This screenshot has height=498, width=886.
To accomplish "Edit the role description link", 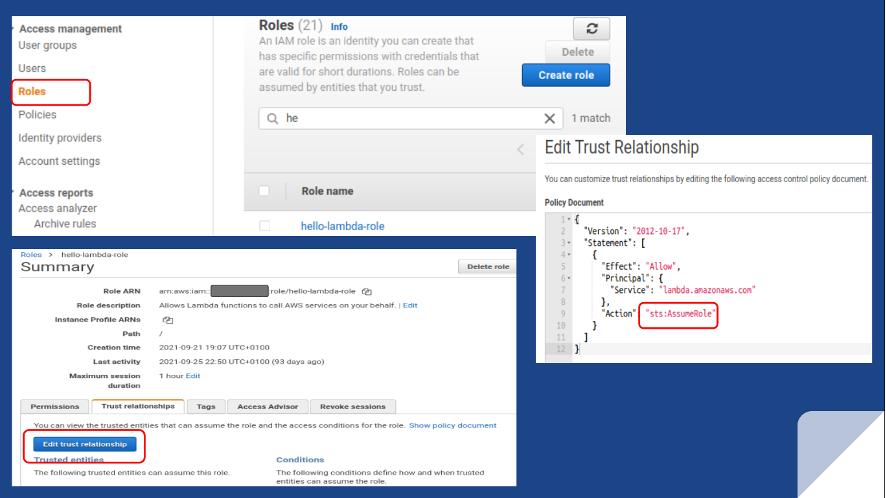I will pos(410,305).
